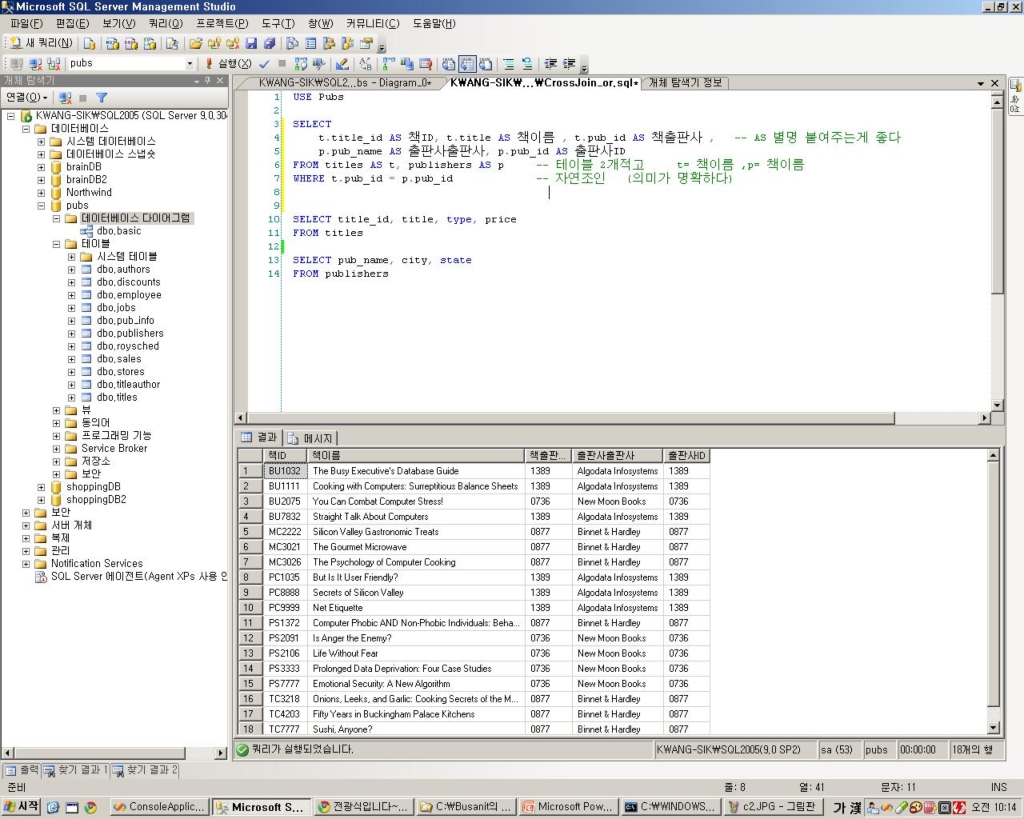The width and height of the screenshot is (1024, 819).
Task: Click the Open File folder icon
Action: [x=195, y=44]
